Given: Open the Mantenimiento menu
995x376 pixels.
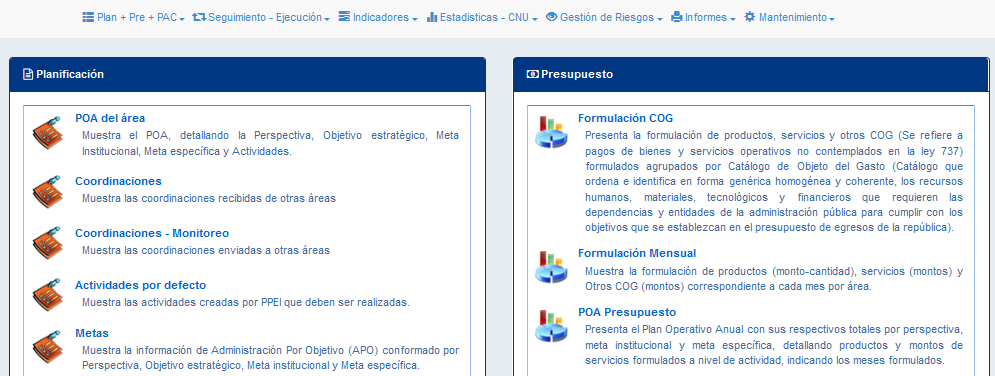Looking at the screenshot, I should coord(789,18).
